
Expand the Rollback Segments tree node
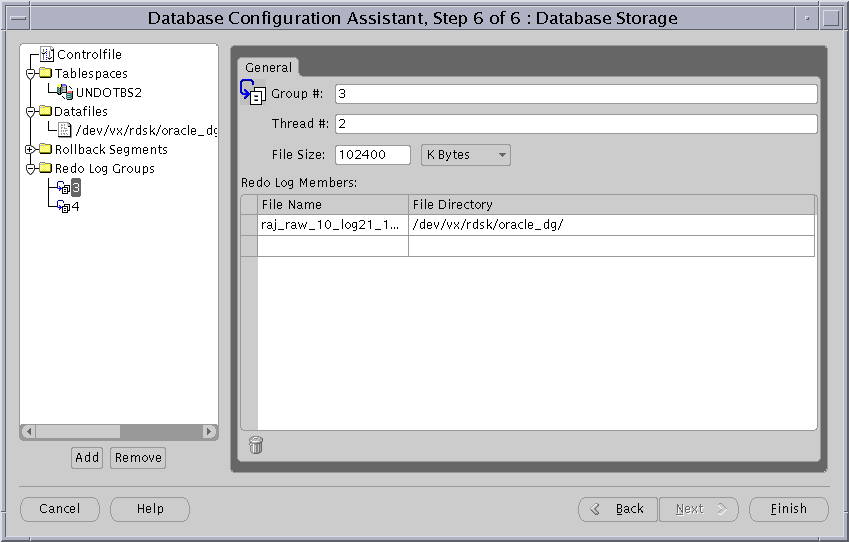tap(30, 150)
